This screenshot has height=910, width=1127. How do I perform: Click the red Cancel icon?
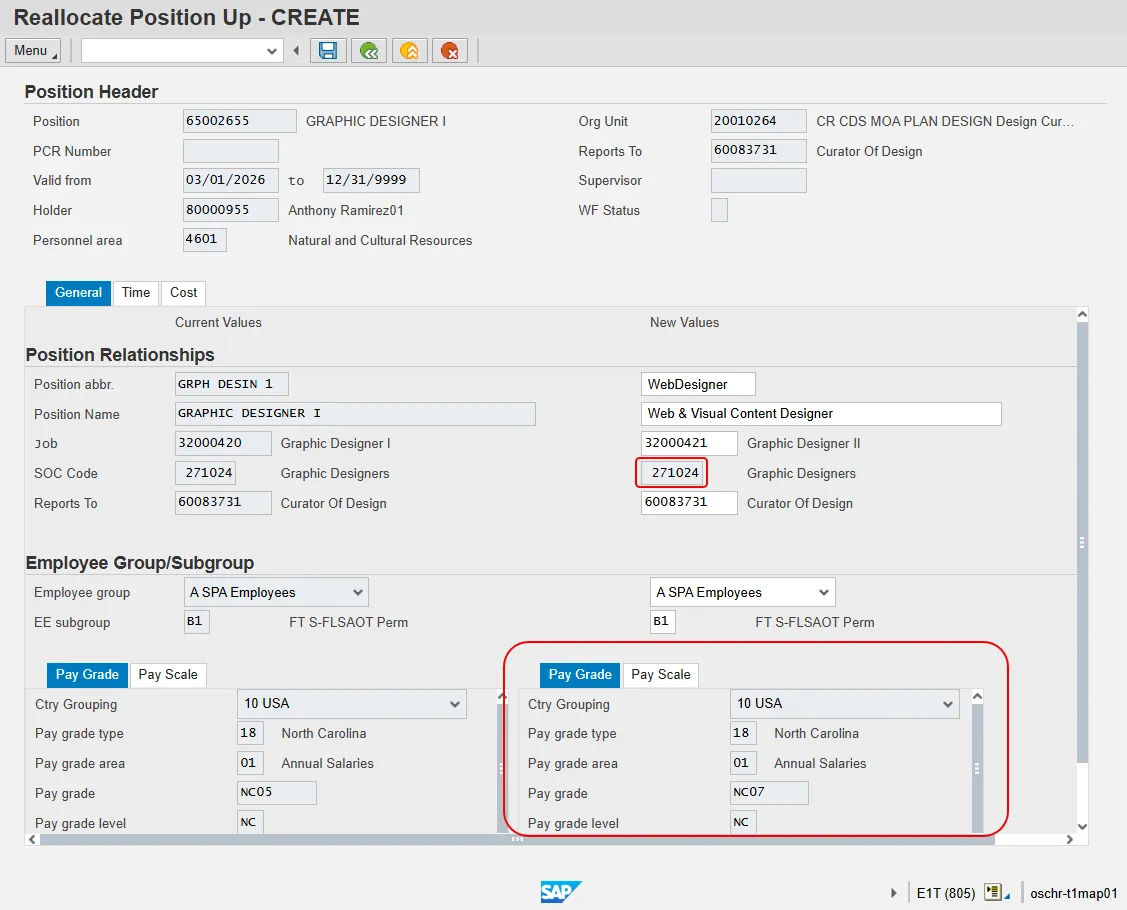click(x=450, y=51)
